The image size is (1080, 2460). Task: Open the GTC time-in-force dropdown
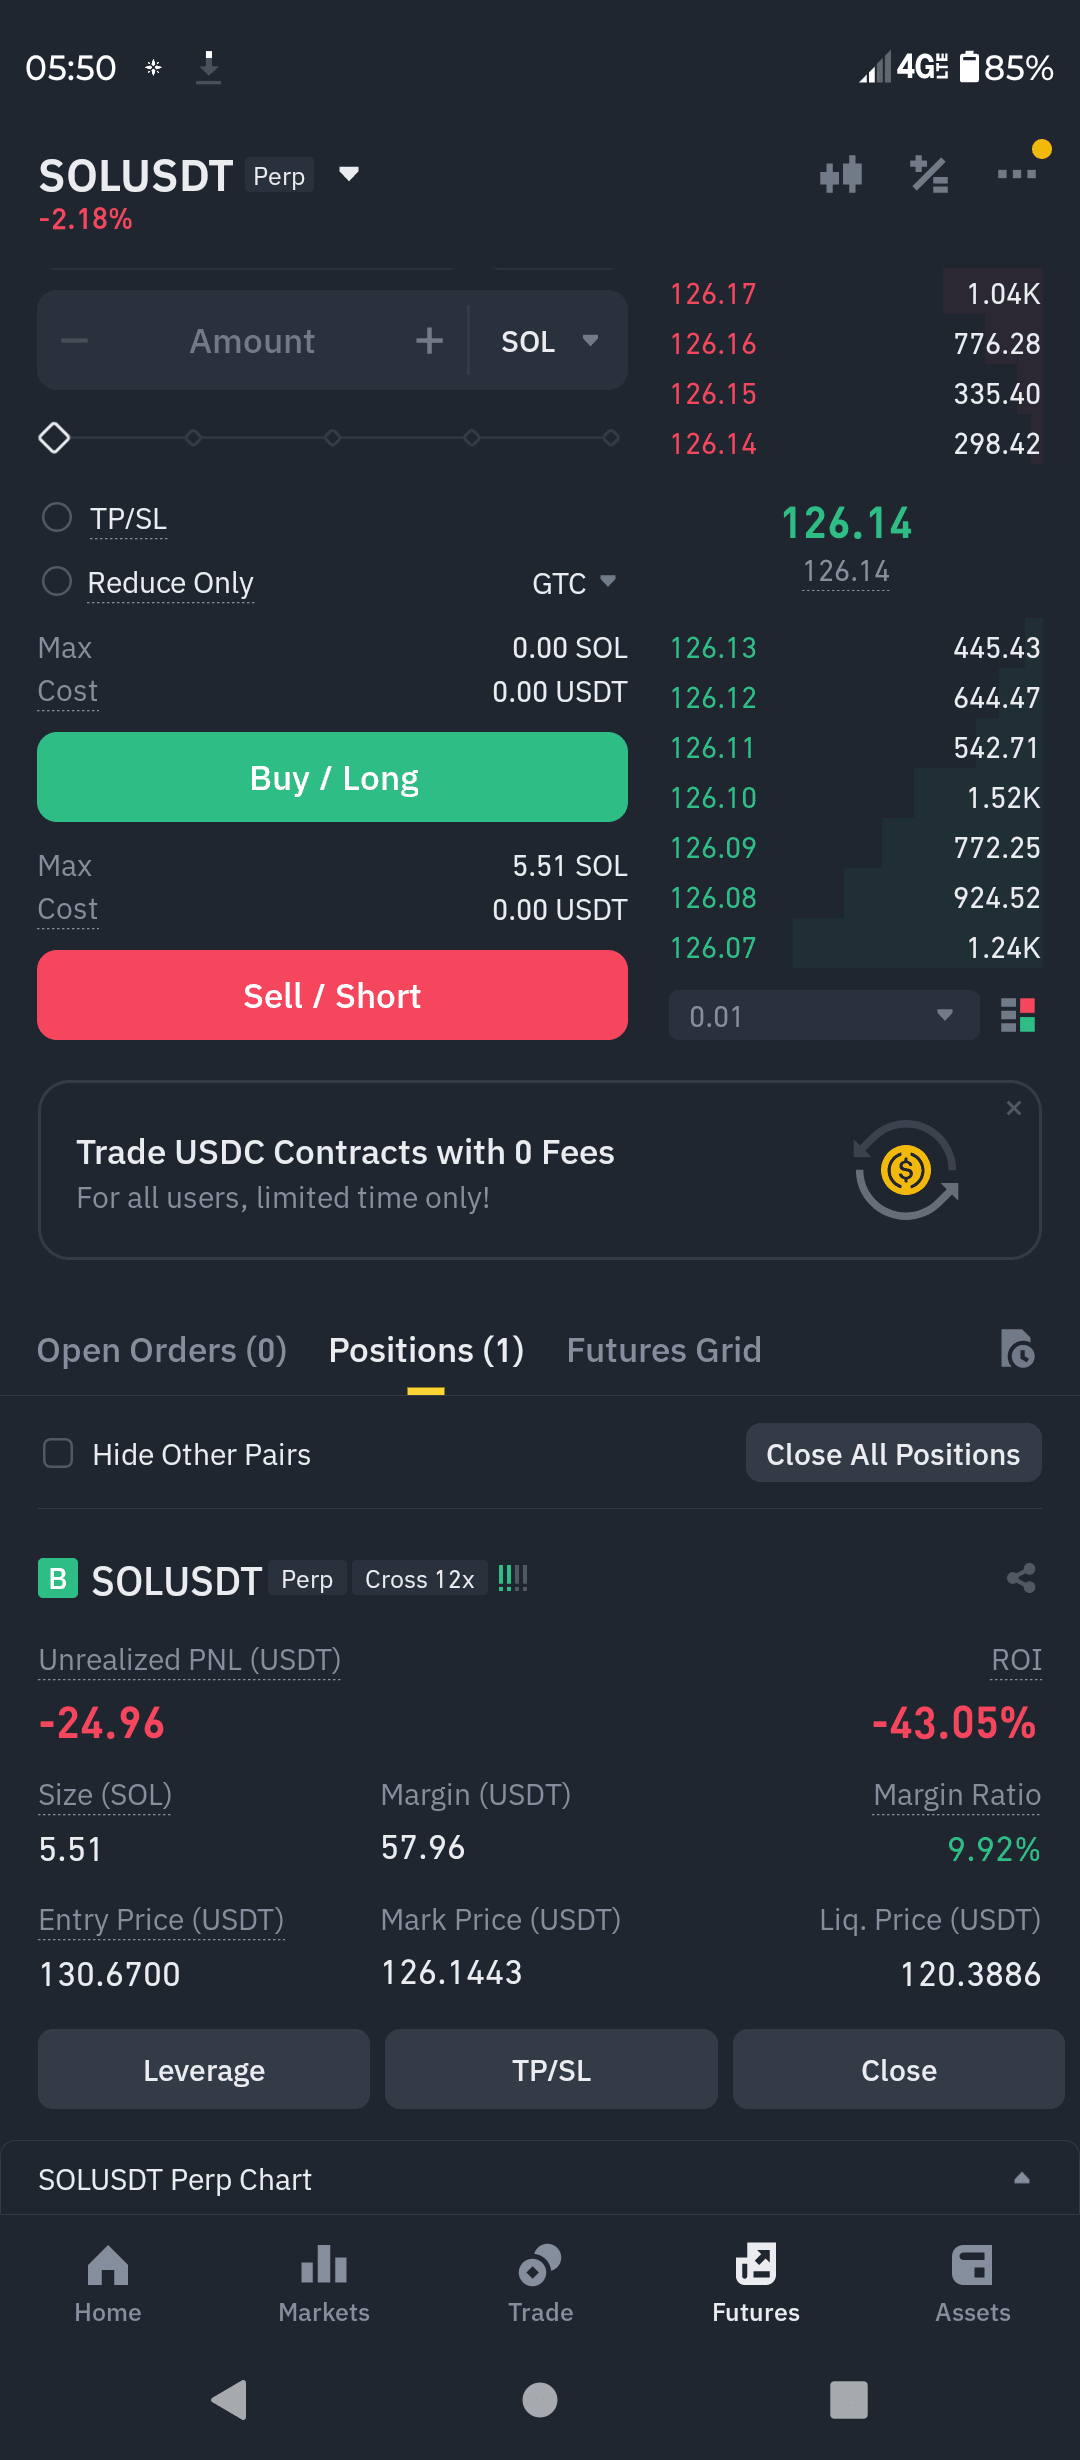click(574, 583)
